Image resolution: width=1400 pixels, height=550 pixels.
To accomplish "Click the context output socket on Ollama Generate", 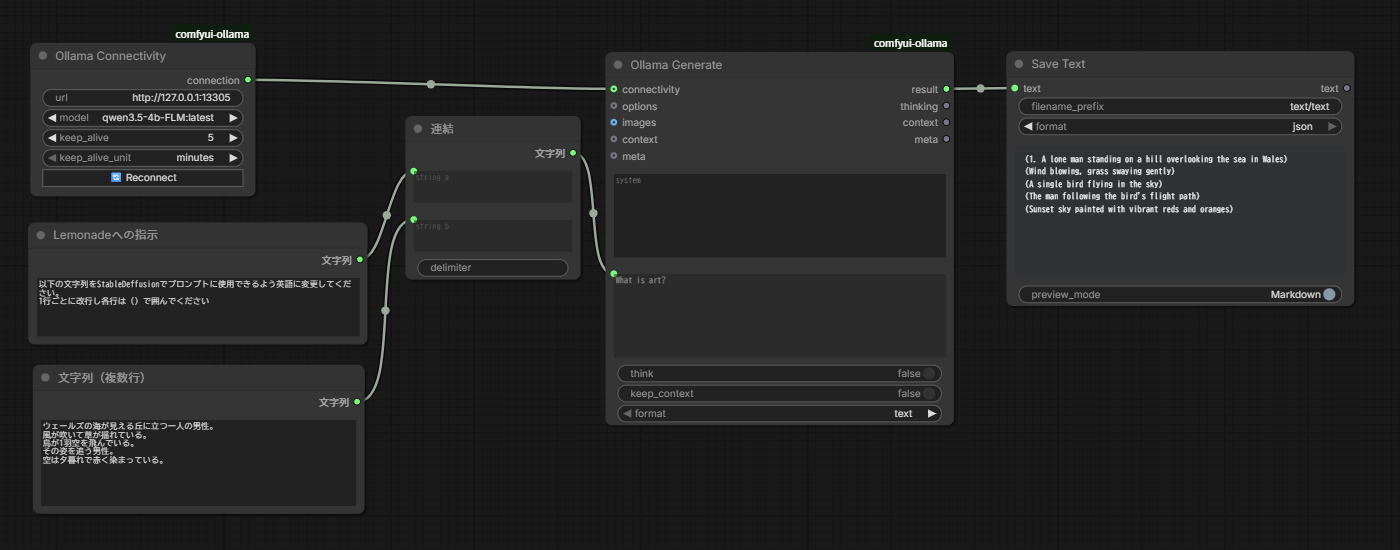I will tap(946, 122).
